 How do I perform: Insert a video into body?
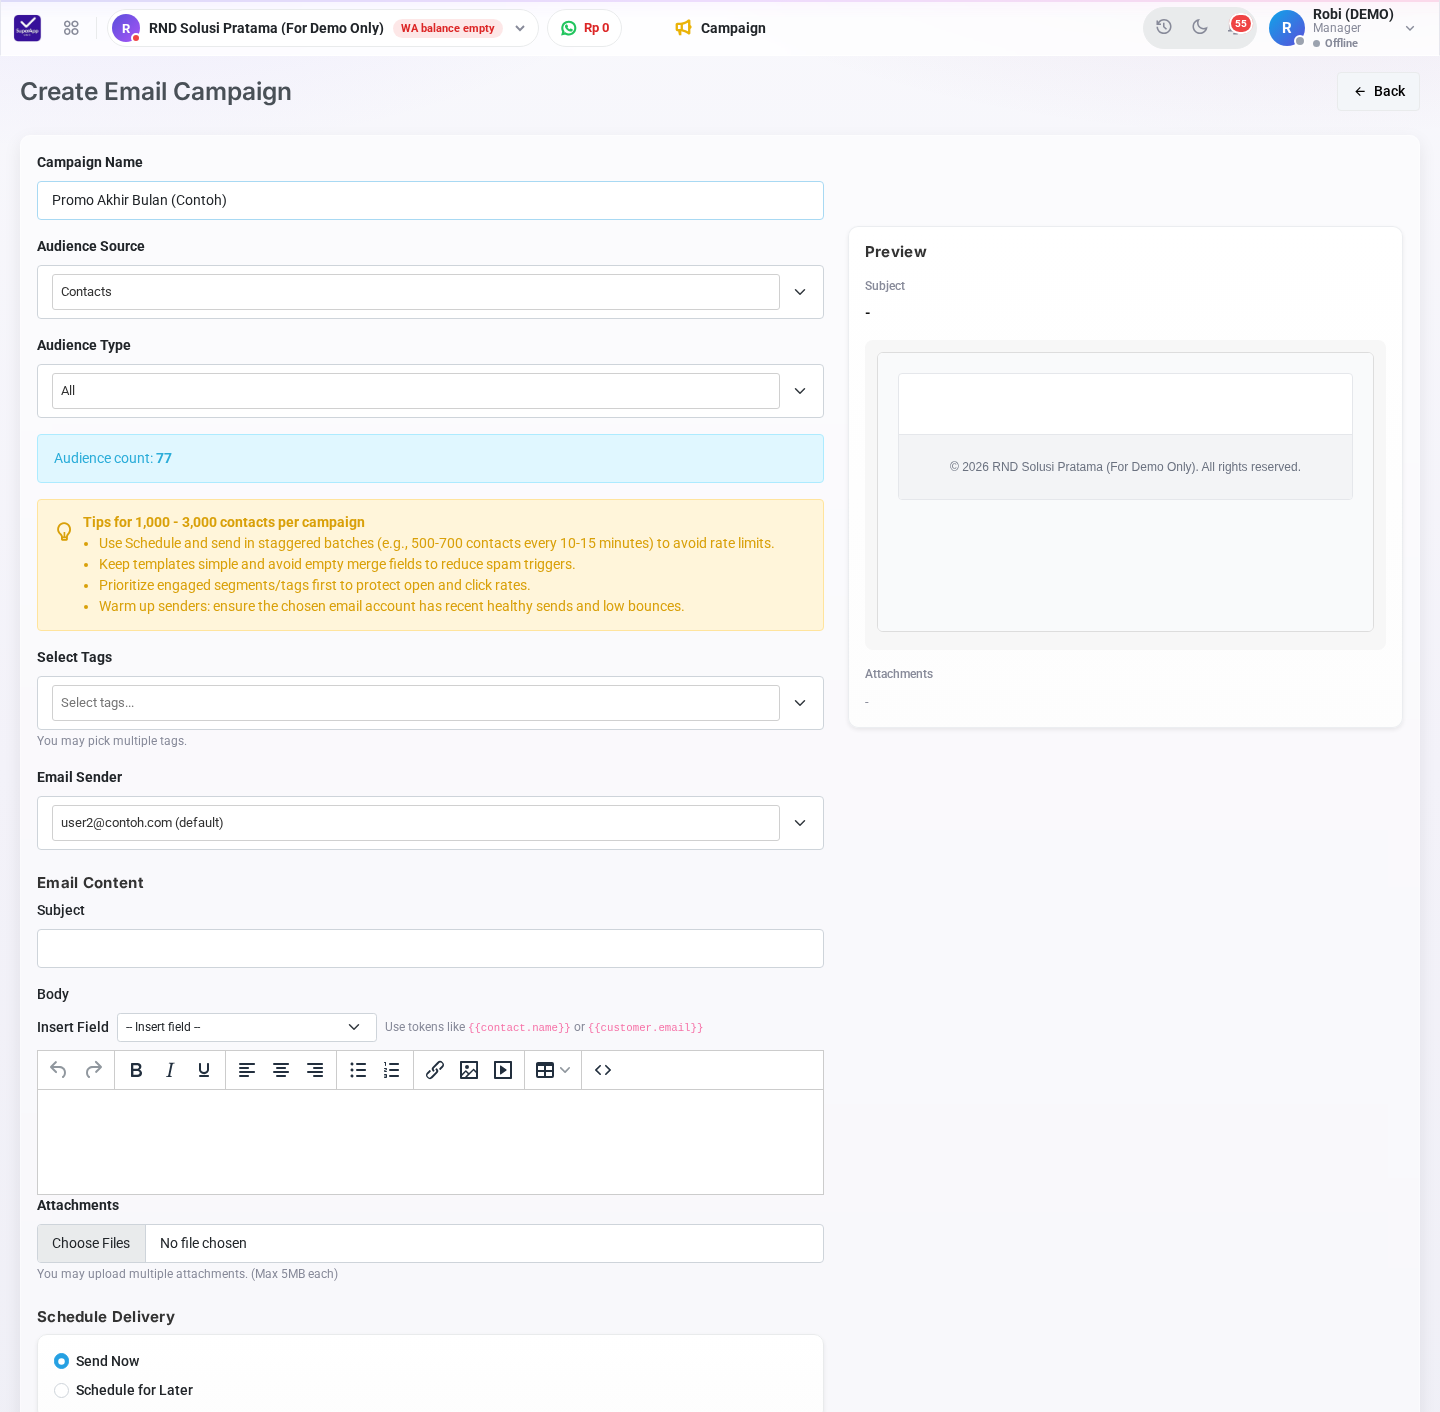[503, 1070]
